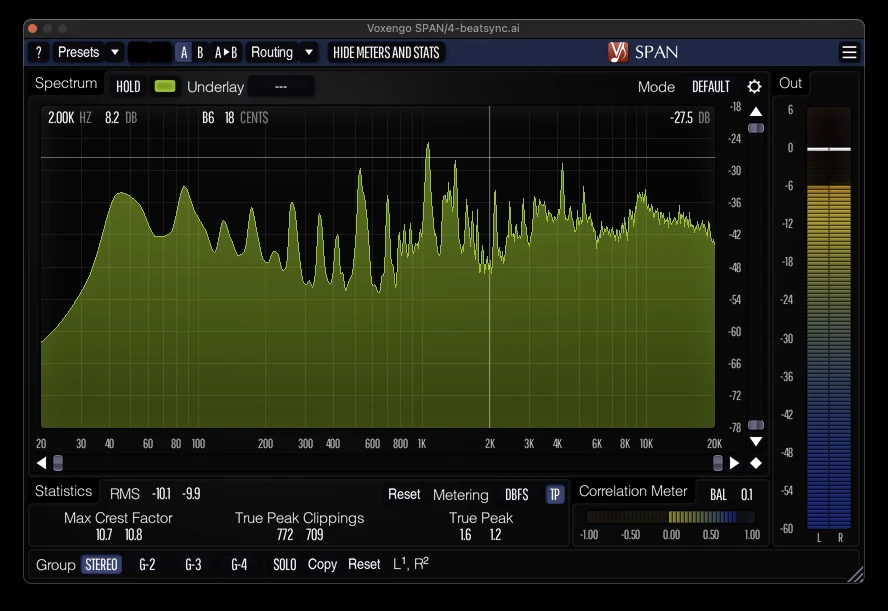Screen dimensions: 888x611
Task: Click the -27.5 DB readout
Action: pyautogui.click(x=689, y=118)
